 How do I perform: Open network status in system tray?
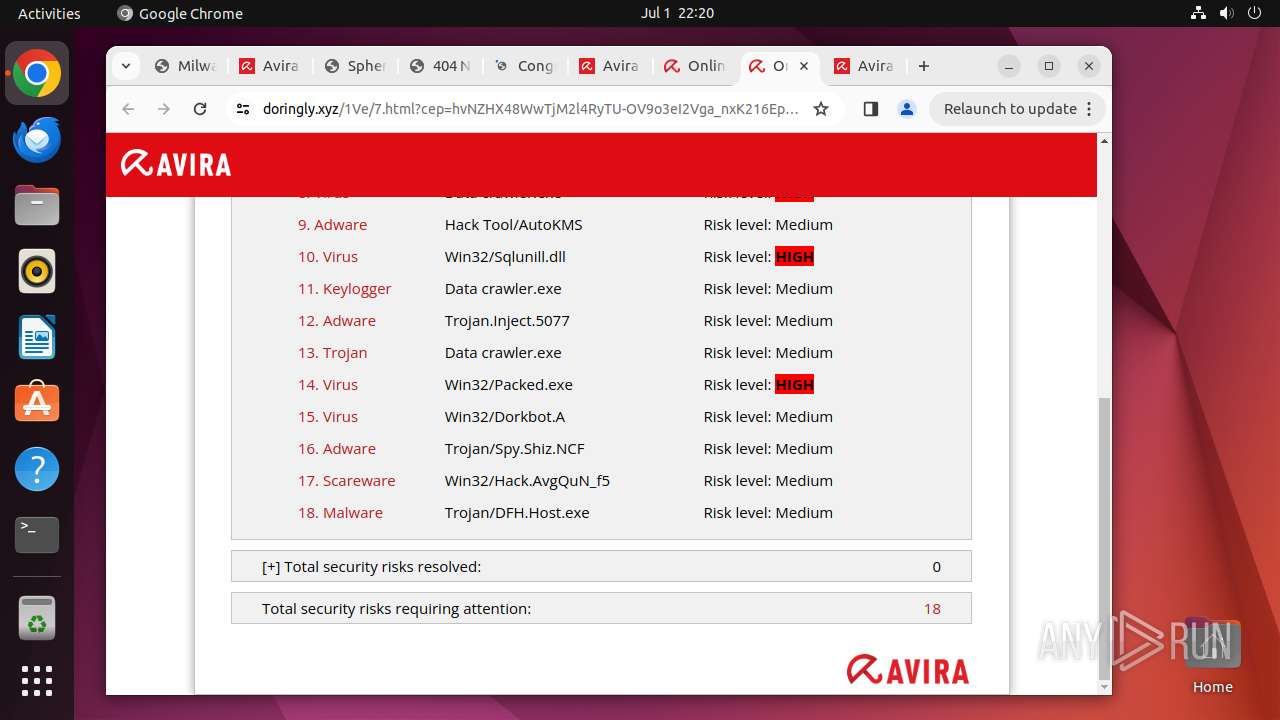(1198, 13)
